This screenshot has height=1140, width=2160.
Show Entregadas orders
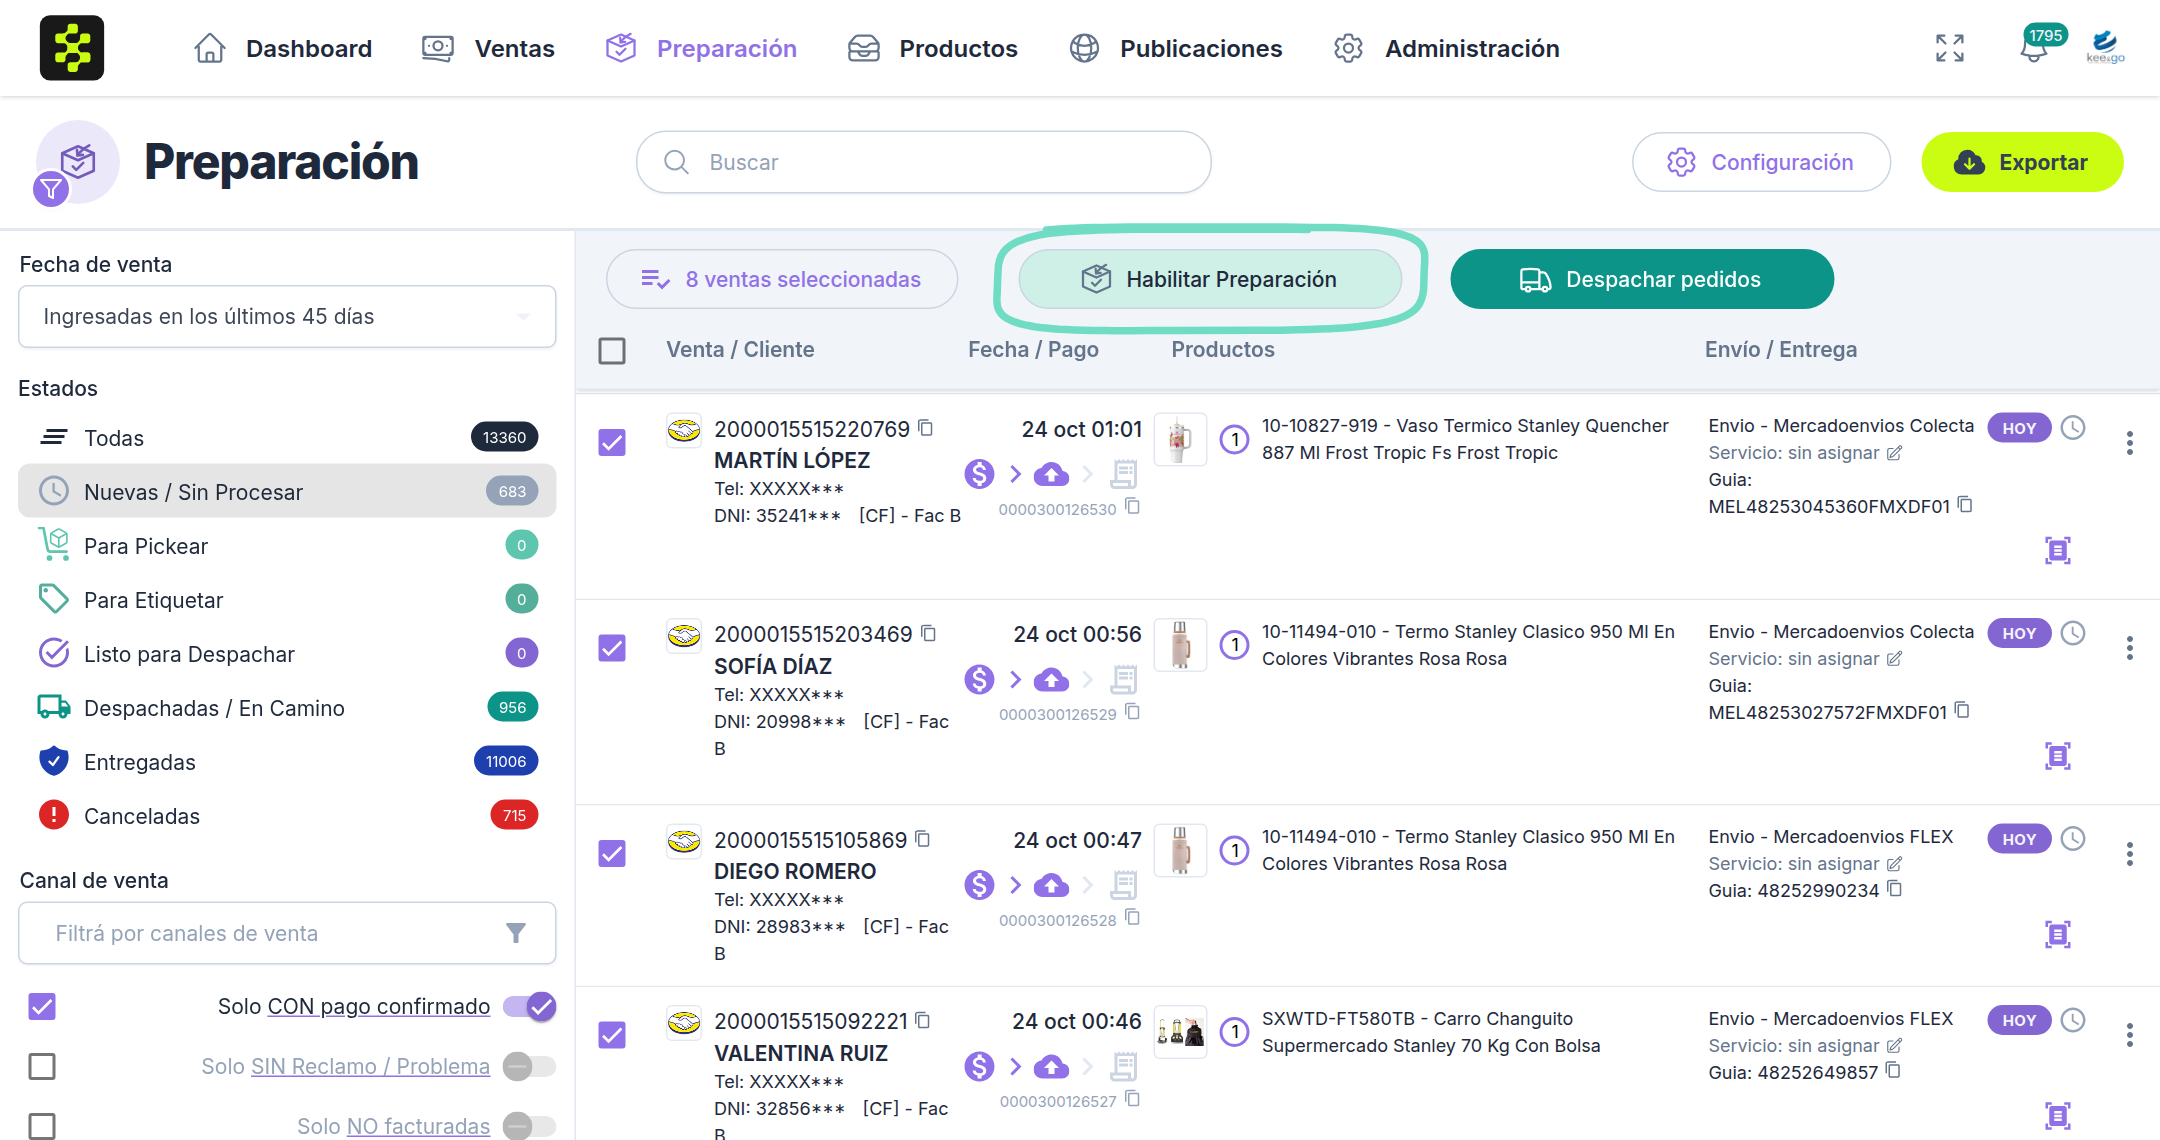pos(287,762)
